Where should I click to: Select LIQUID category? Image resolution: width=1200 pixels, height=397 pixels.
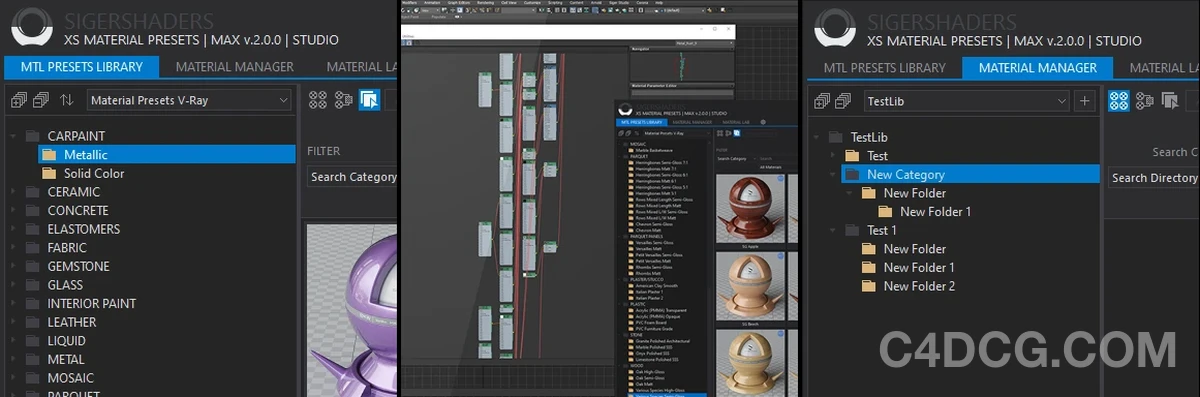click(66, 341)
